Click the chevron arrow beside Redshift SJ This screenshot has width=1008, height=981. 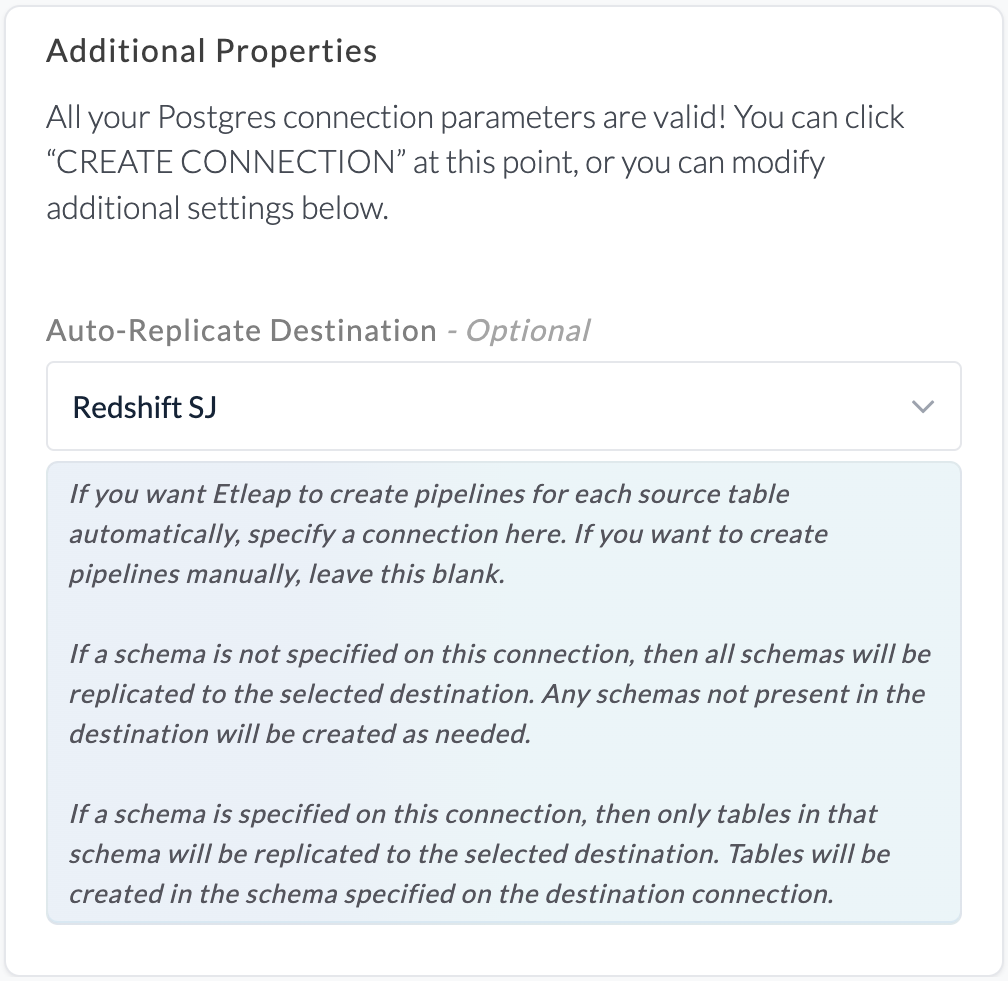(x=922, y=407)
